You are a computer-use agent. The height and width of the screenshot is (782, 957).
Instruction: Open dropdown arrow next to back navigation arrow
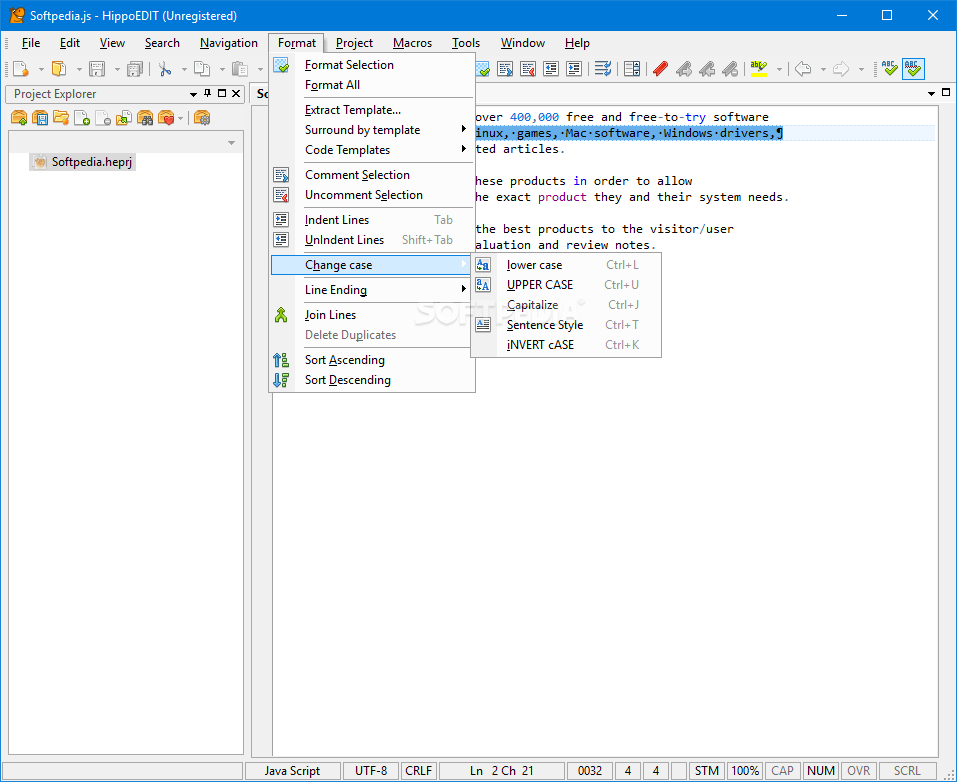(x=823, y=69)
